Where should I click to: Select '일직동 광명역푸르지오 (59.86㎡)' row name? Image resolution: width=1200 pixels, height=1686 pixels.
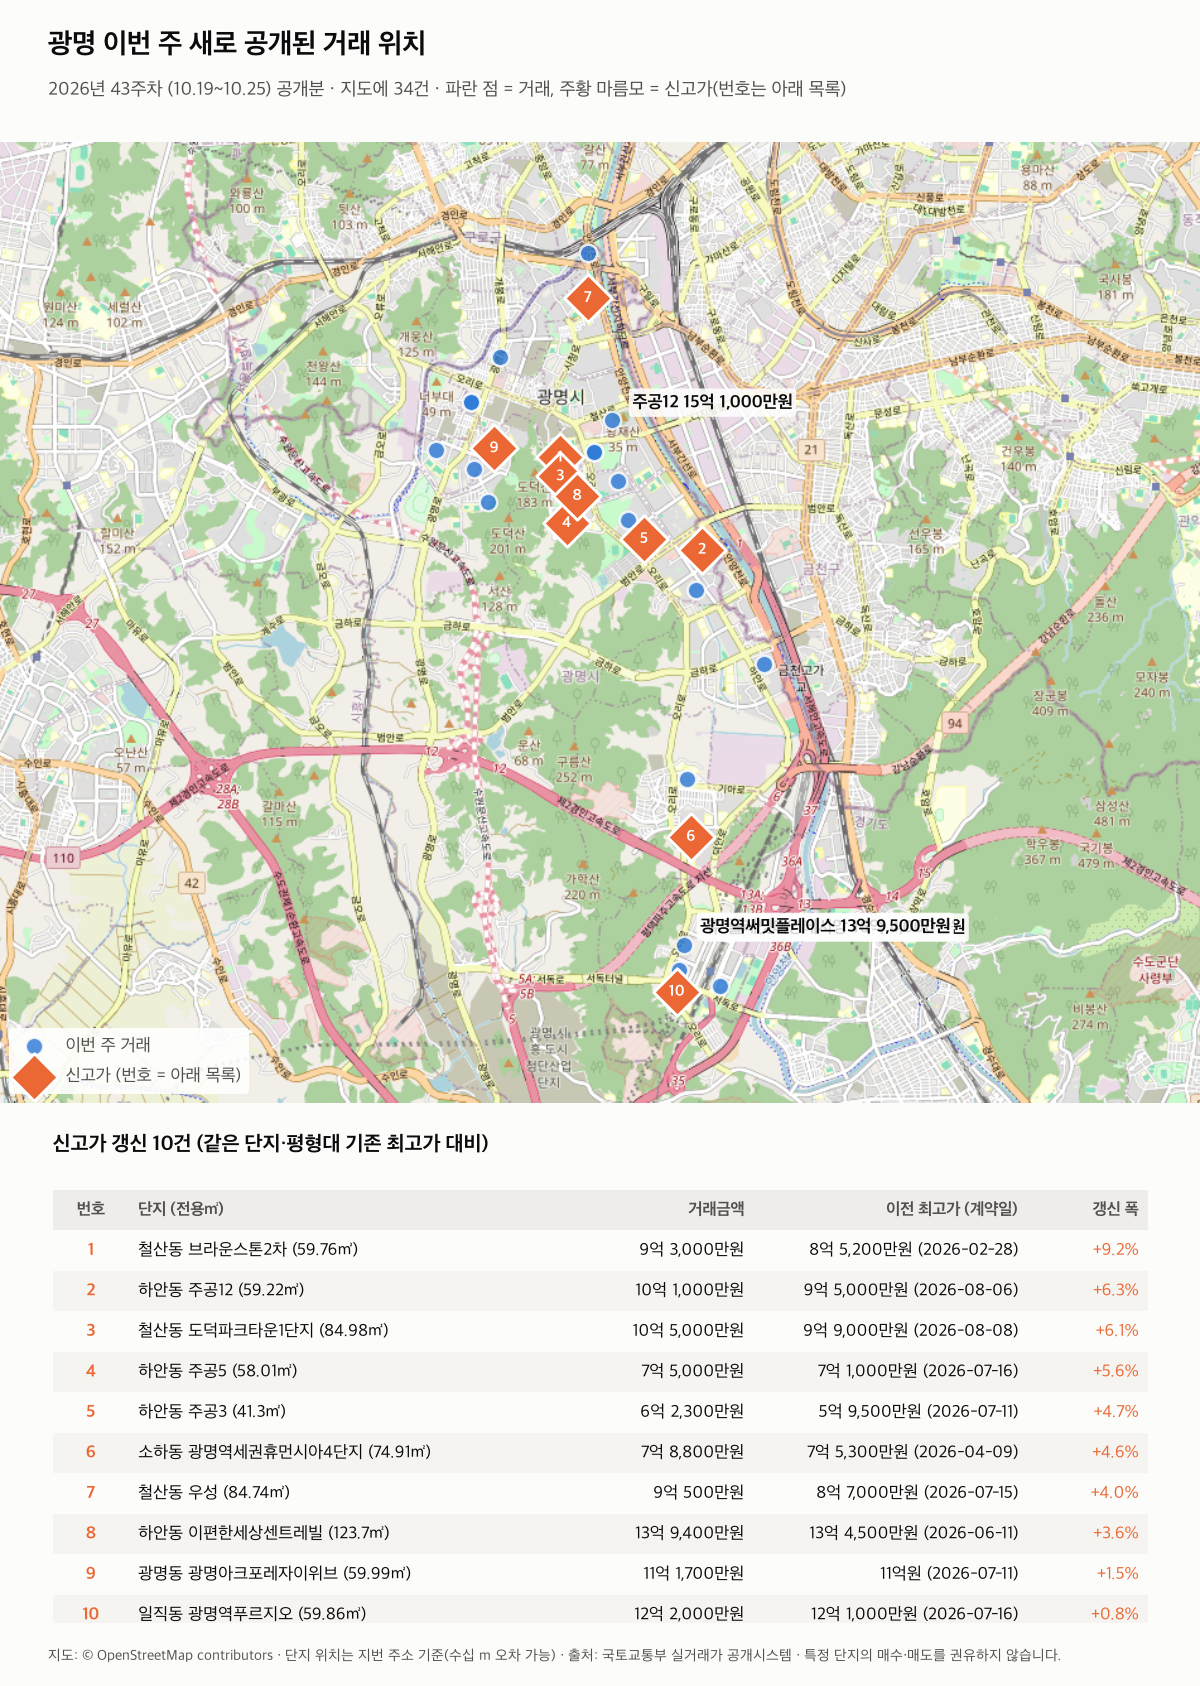252,1614
